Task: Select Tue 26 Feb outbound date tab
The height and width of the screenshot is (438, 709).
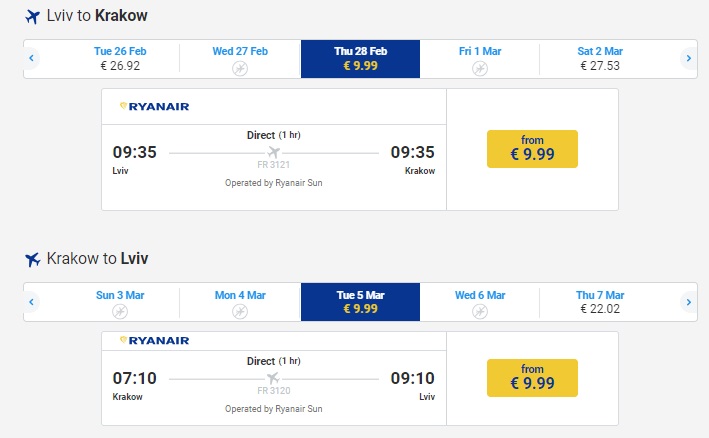Action: (x=120, y=59)
